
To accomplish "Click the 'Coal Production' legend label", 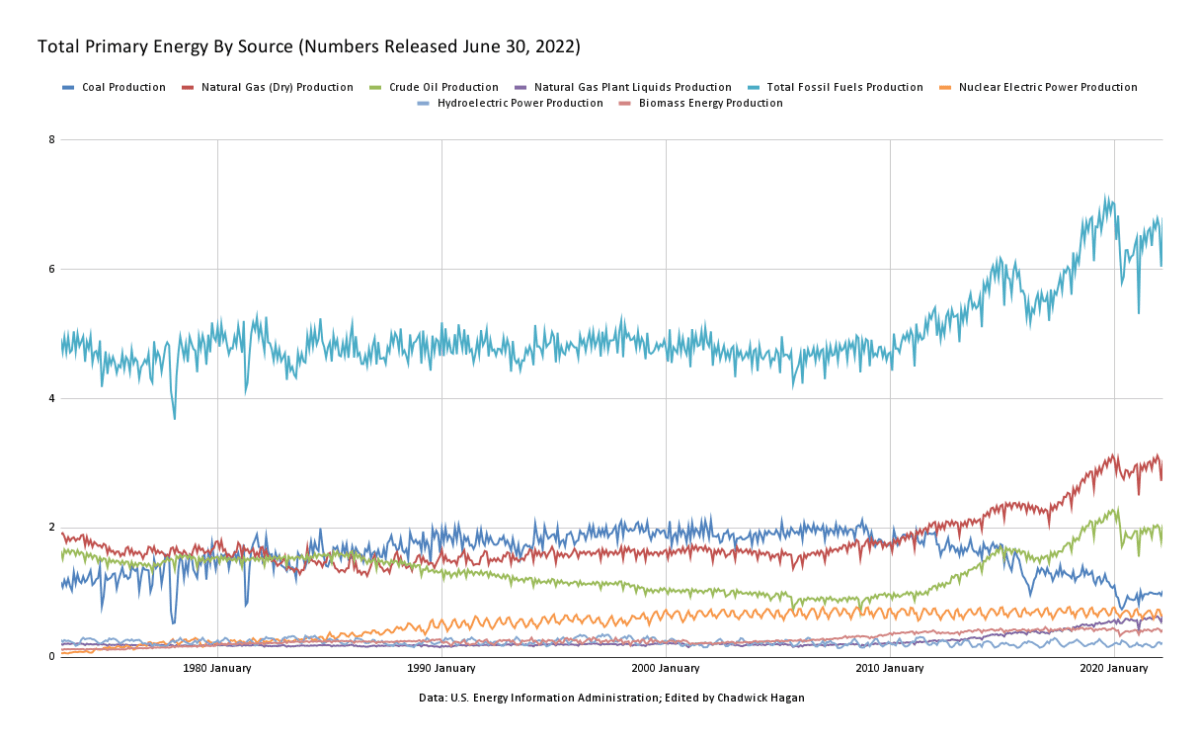I will pos(122,88).
